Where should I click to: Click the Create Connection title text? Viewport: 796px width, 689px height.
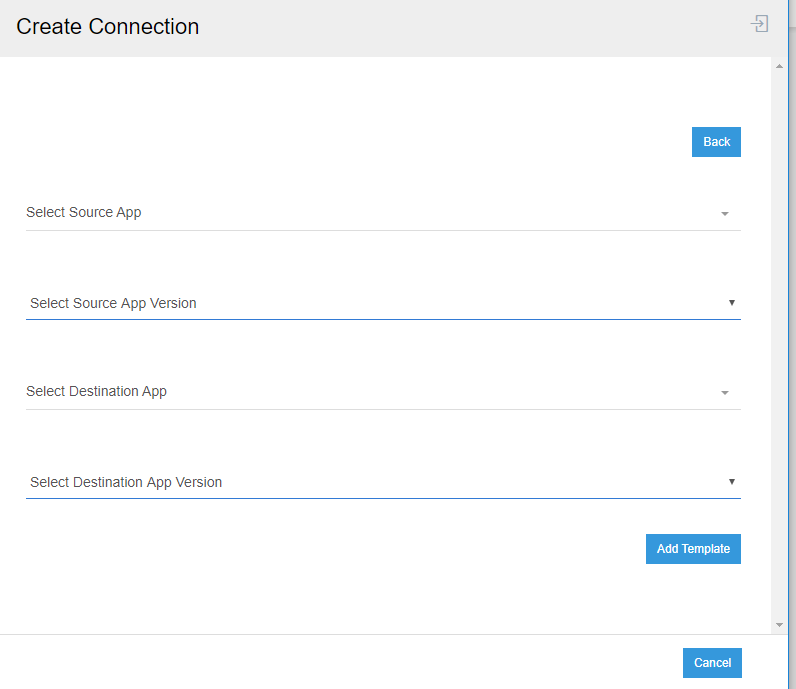[x=108, y=27]
